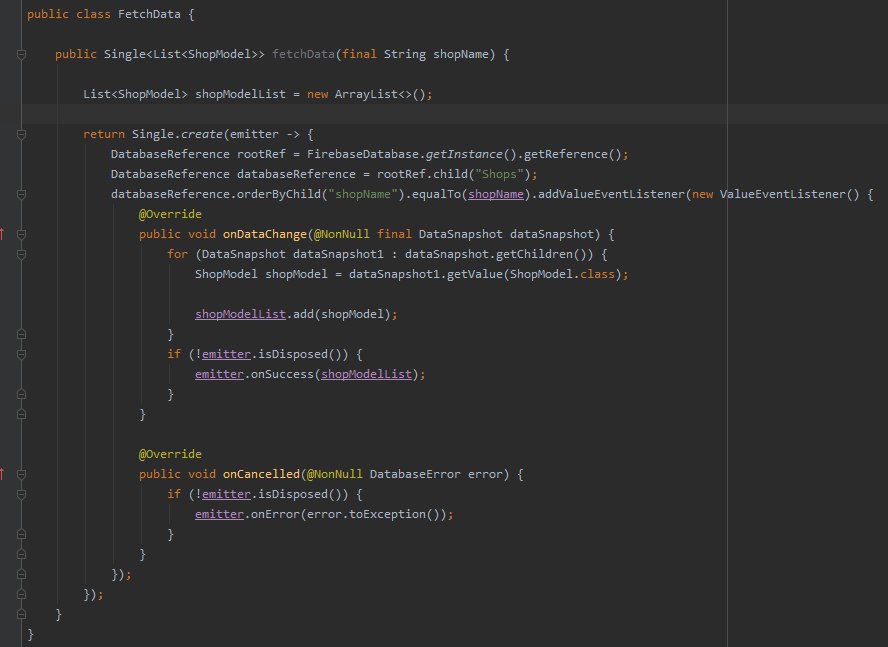Click getReference() on the rootRef line
The image size is (888, 647).
572,154
